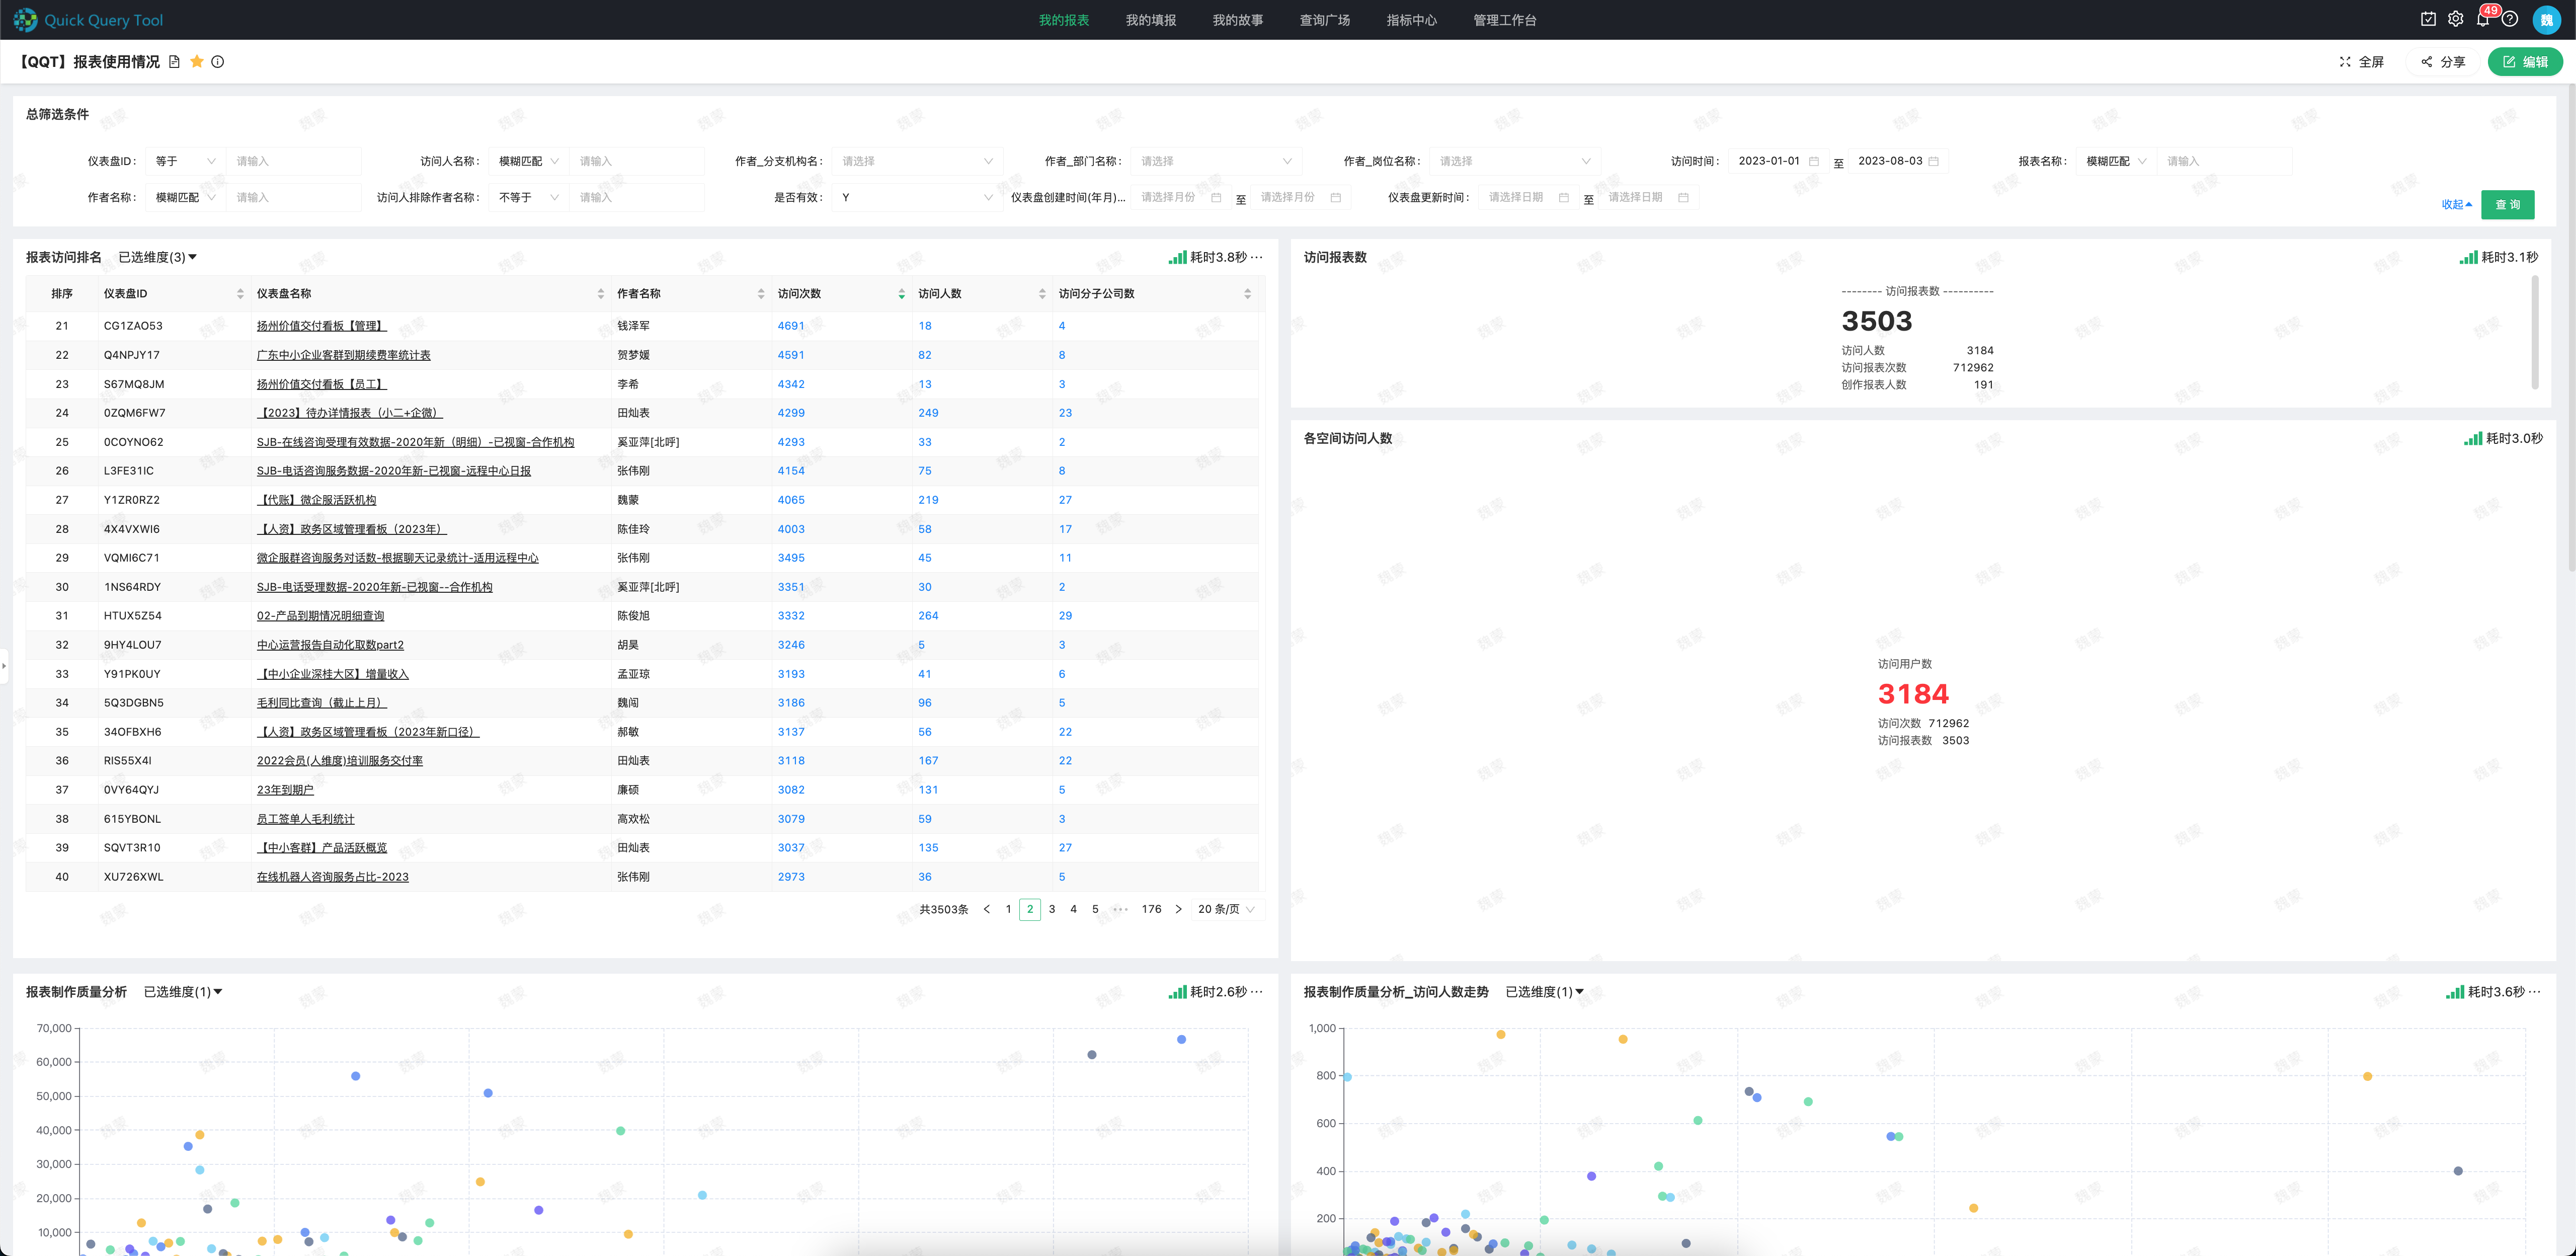
Task: Sort table by 访问分子公司数 column
Action: [1247, 294]
